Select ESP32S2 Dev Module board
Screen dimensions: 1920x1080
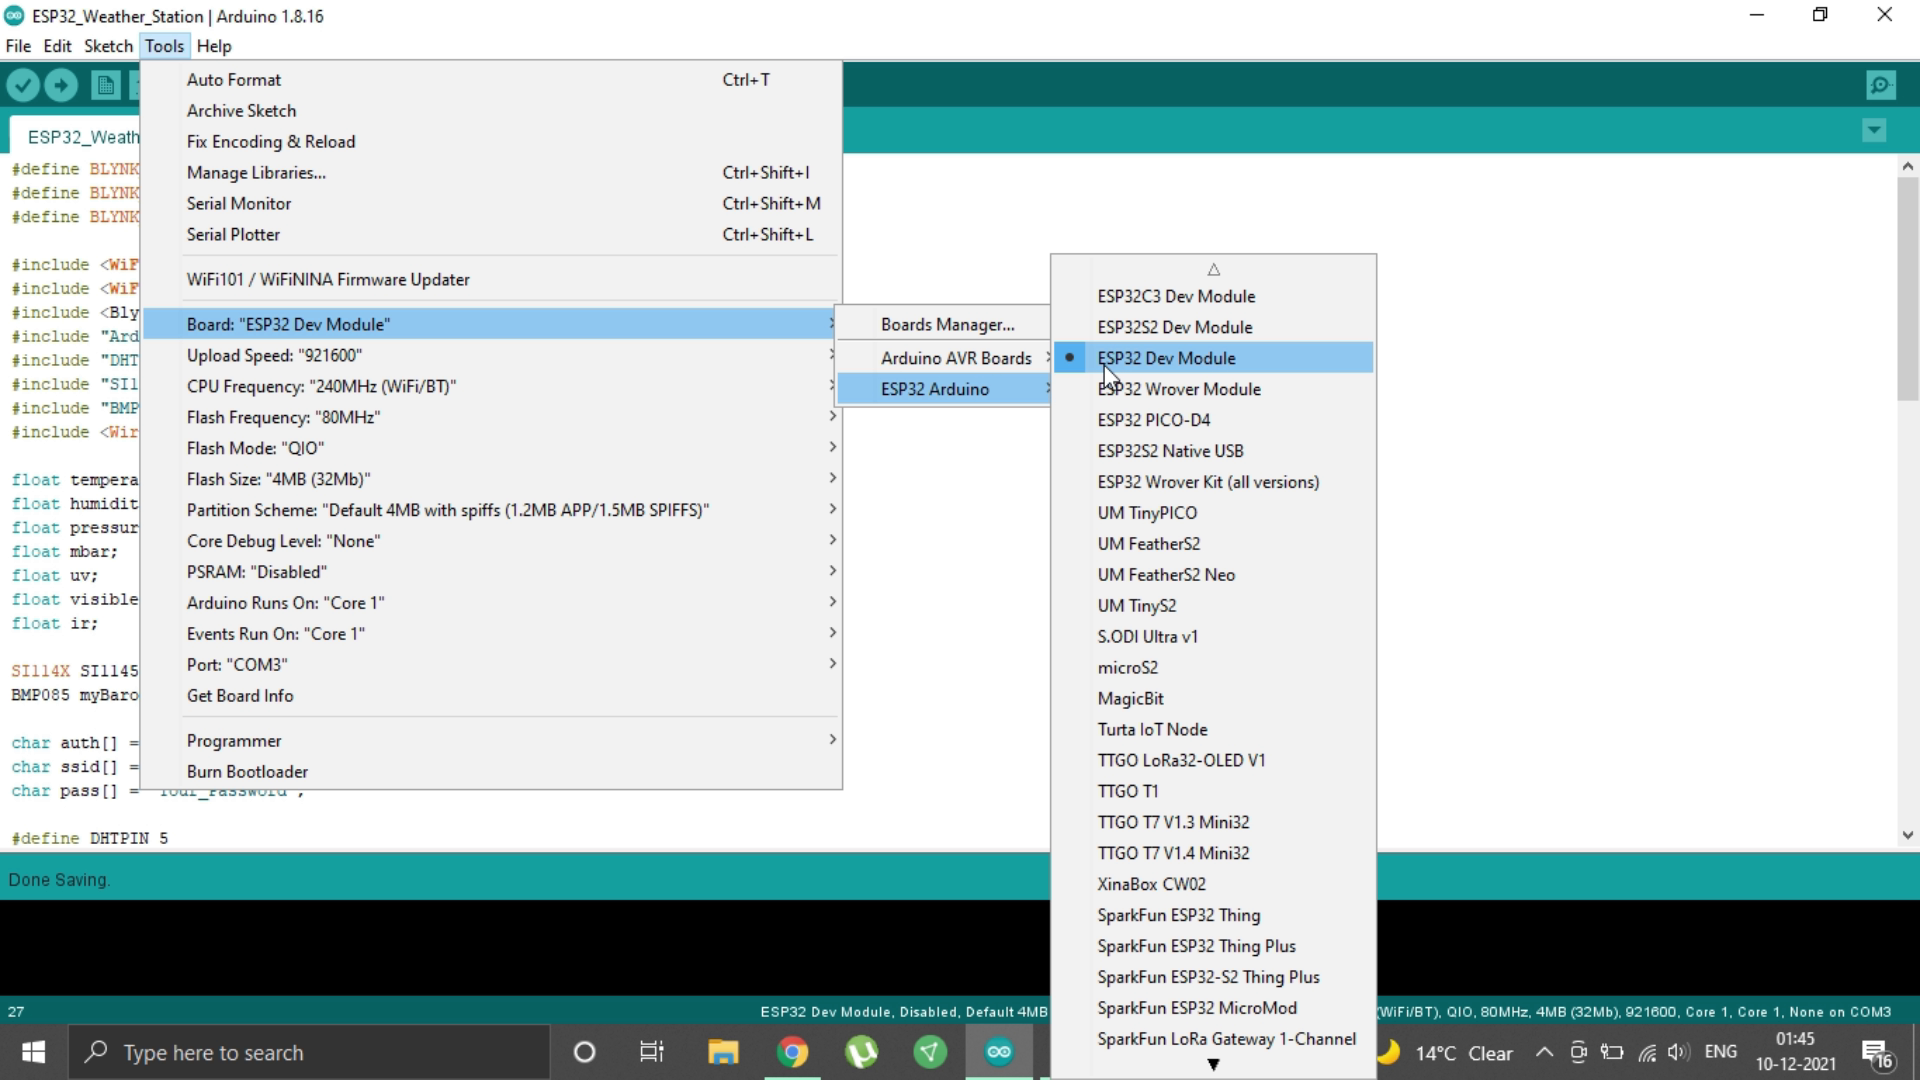coord(1214,327)
